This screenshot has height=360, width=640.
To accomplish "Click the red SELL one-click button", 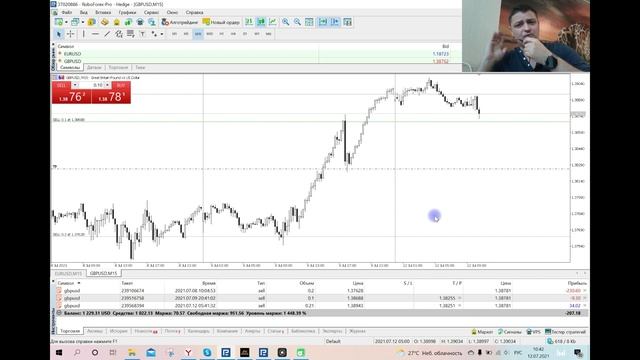I will click(x=71, y=96).
